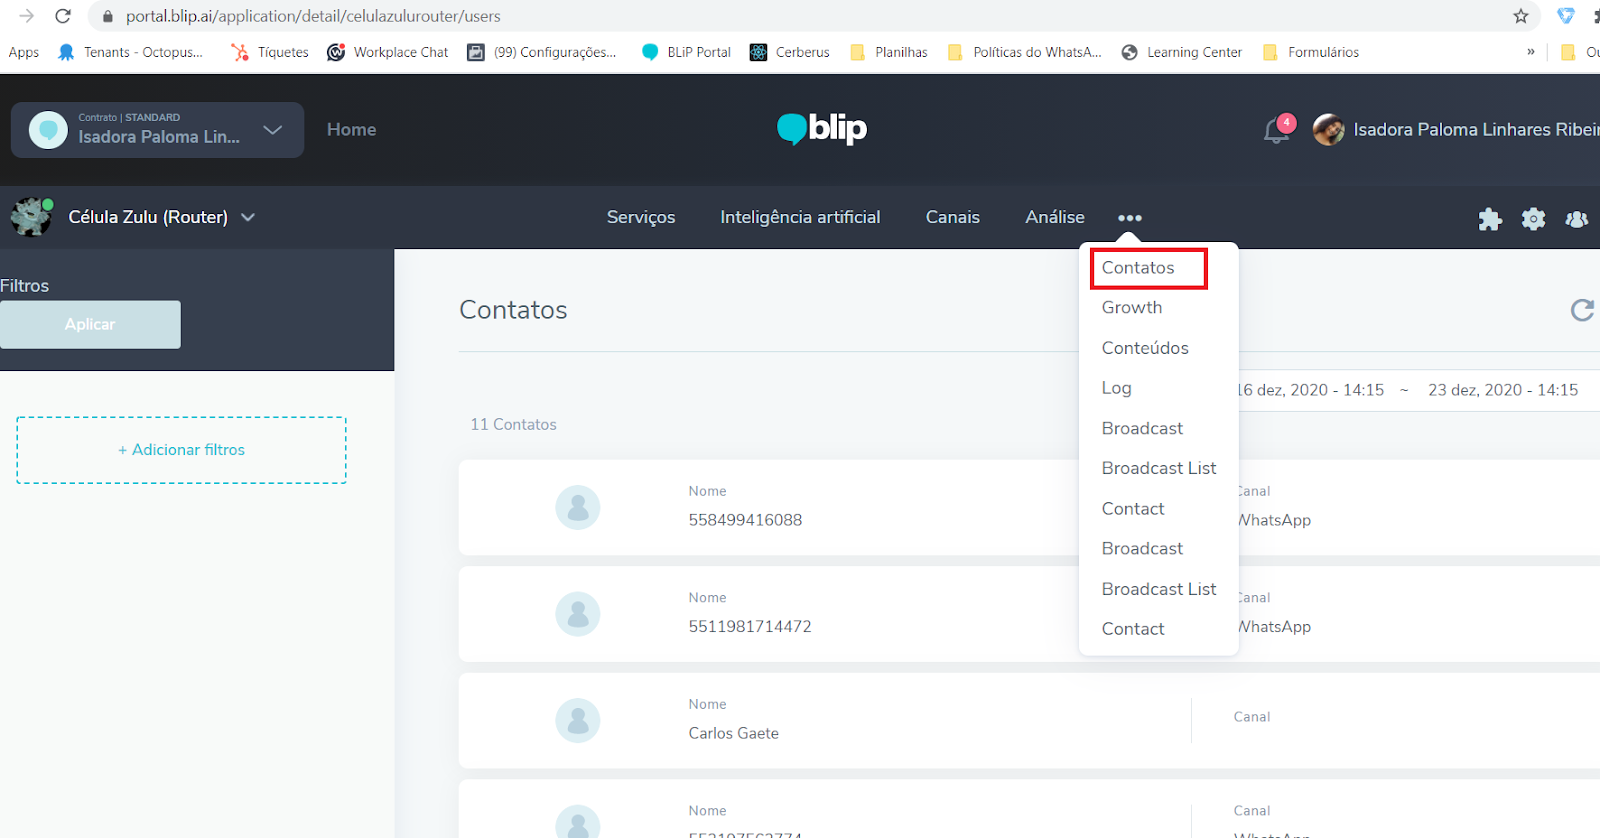Click the Aplicar filters button
Viewport: 1600px width, 838px height.
90,325
